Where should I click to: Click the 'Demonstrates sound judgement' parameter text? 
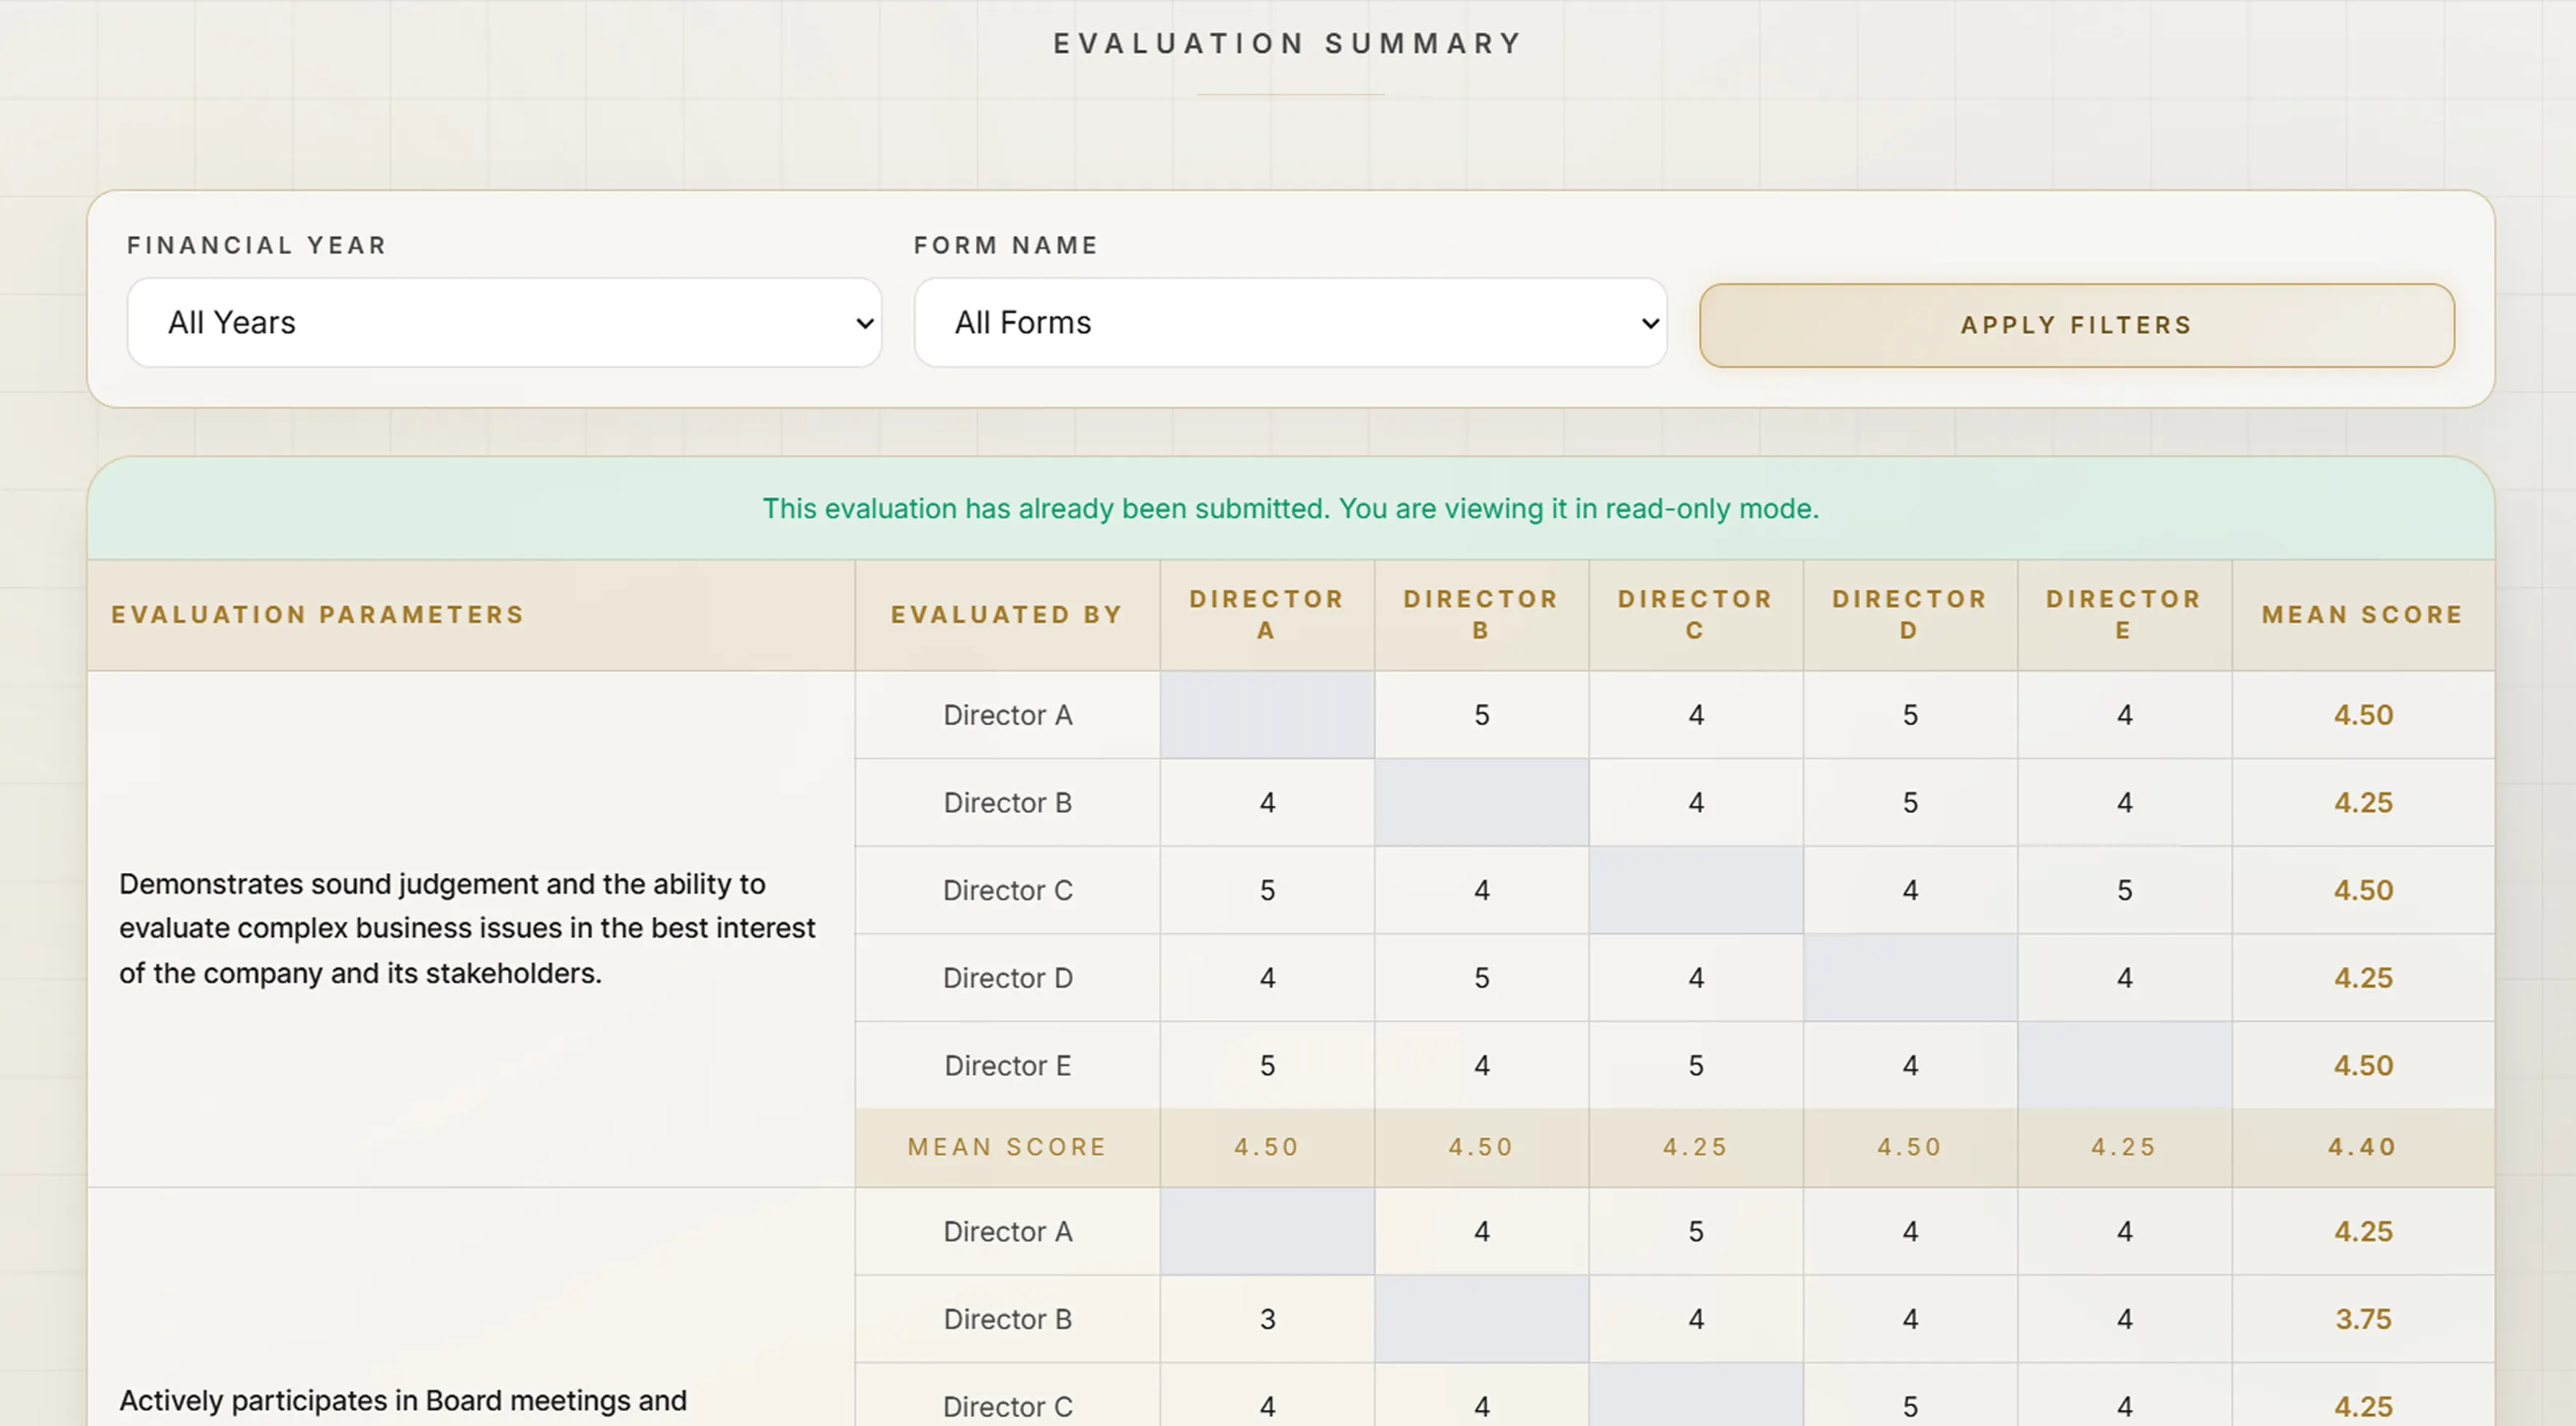(x=467, y=928)
